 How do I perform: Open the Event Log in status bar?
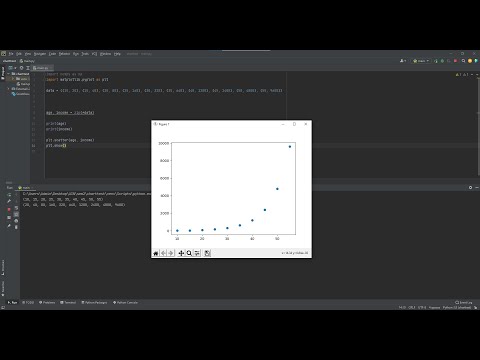pyautogui.click(x=464, y=302)
